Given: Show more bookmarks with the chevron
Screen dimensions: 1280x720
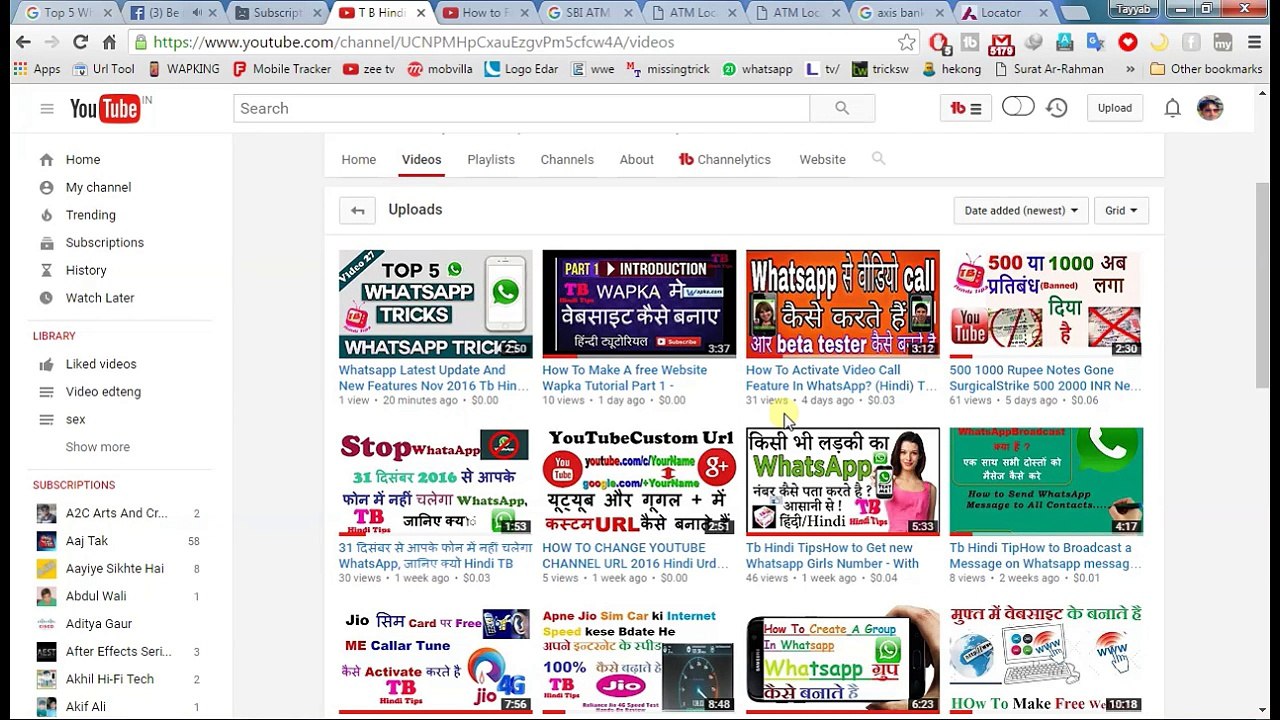Looking at the screenshot, I should tap(1130, 69).
